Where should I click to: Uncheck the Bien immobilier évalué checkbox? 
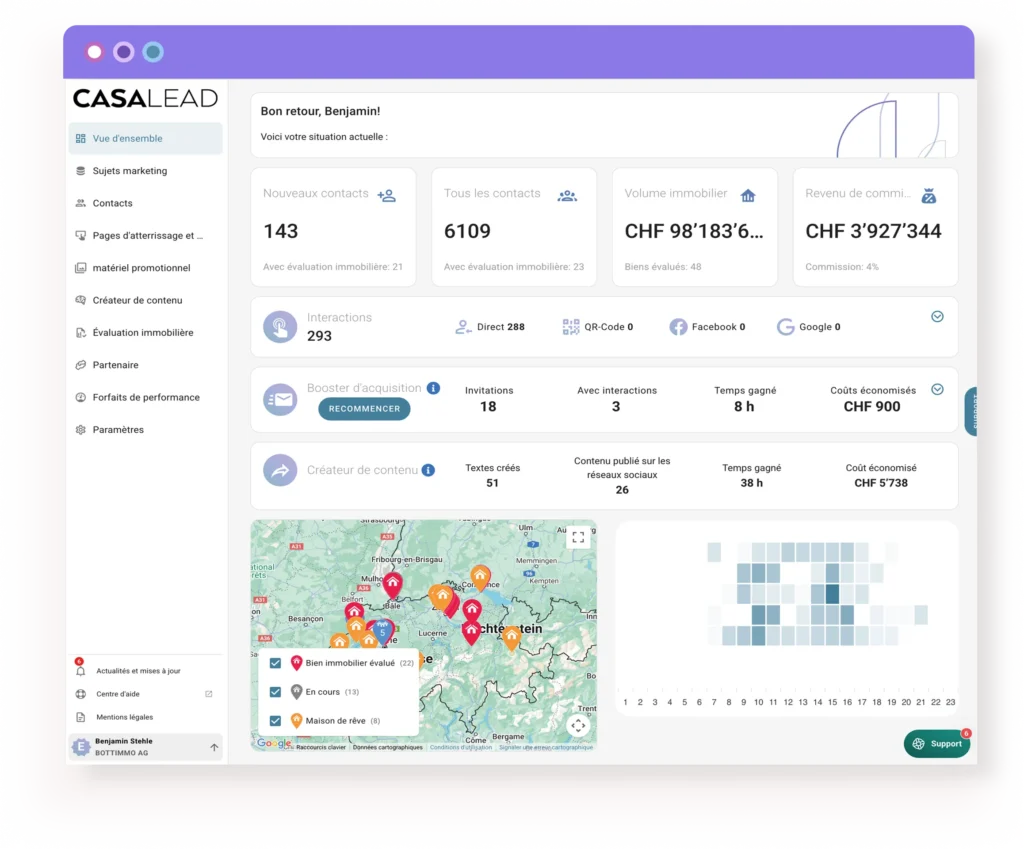(x=275, y=663)
